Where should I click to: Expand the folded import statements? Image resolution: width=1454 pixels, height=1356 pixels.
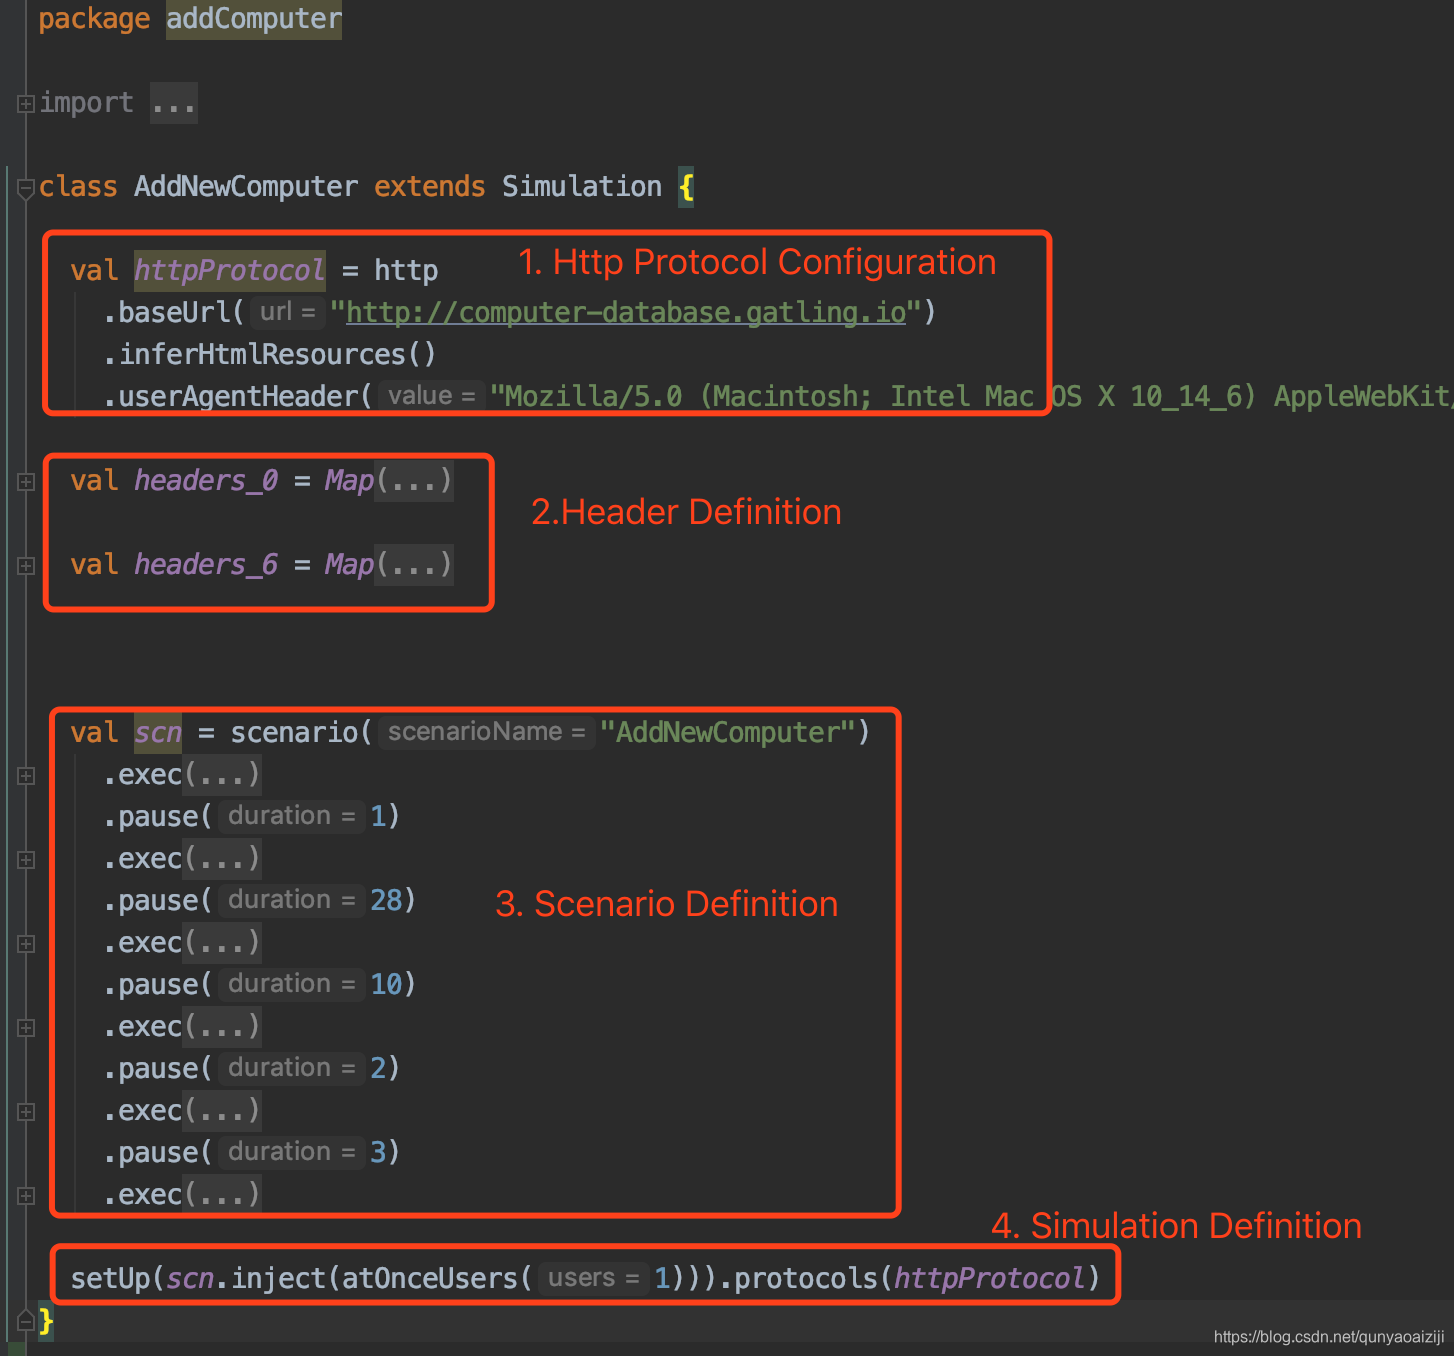(26, 103)
